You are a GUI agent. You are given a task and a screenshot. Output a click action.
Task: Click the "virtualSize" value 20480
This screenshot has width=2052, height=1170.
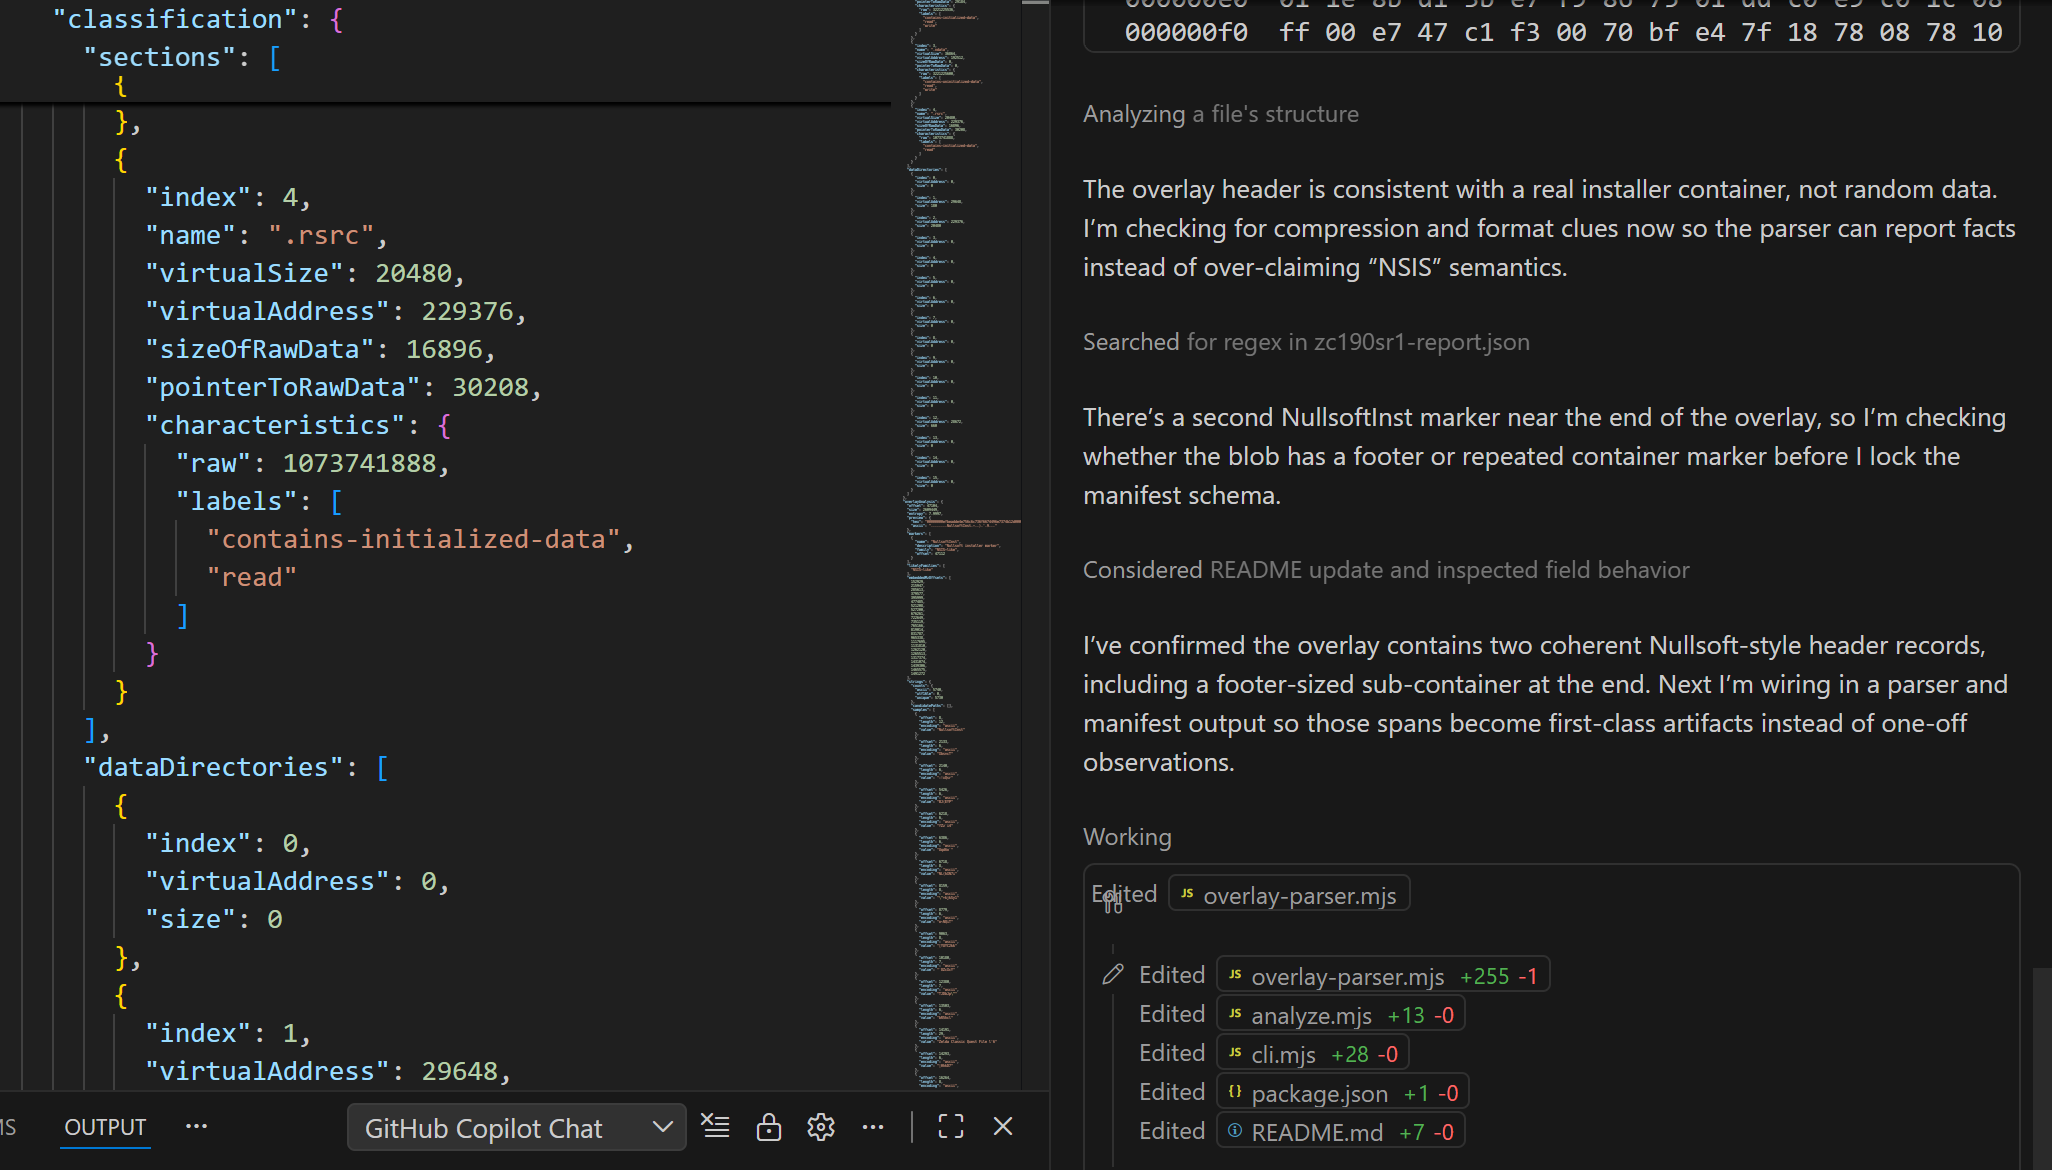pyautogui.click(x=413, y=273)
